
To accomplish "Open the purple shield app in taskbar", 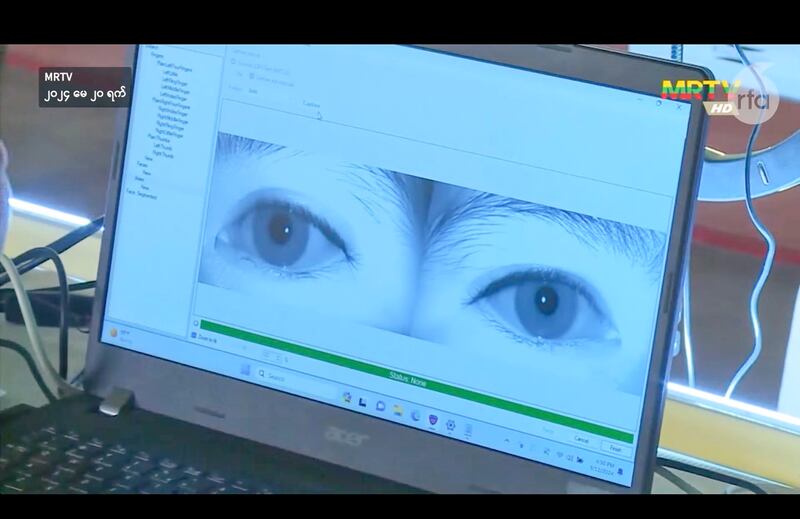I will coord(433,419).
